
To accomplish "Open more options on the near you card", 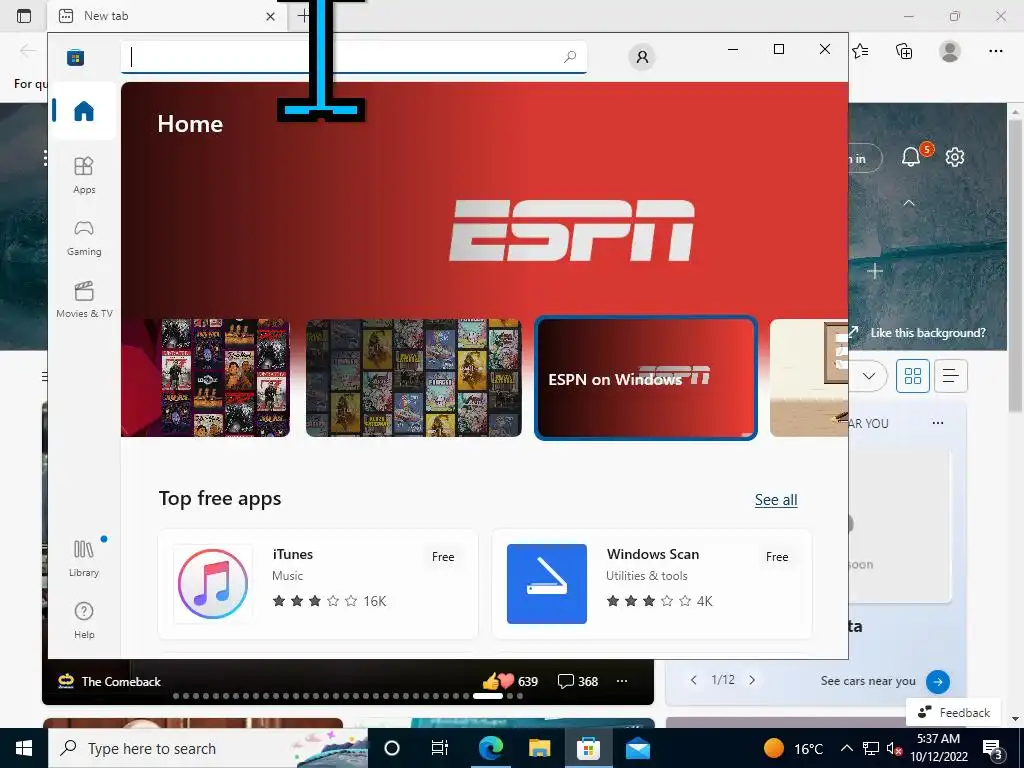I will click(938, 423).
